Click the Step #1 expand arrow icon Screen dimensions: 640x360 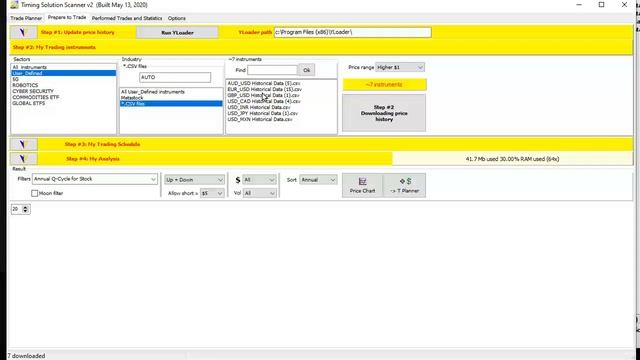pos(23,32)
